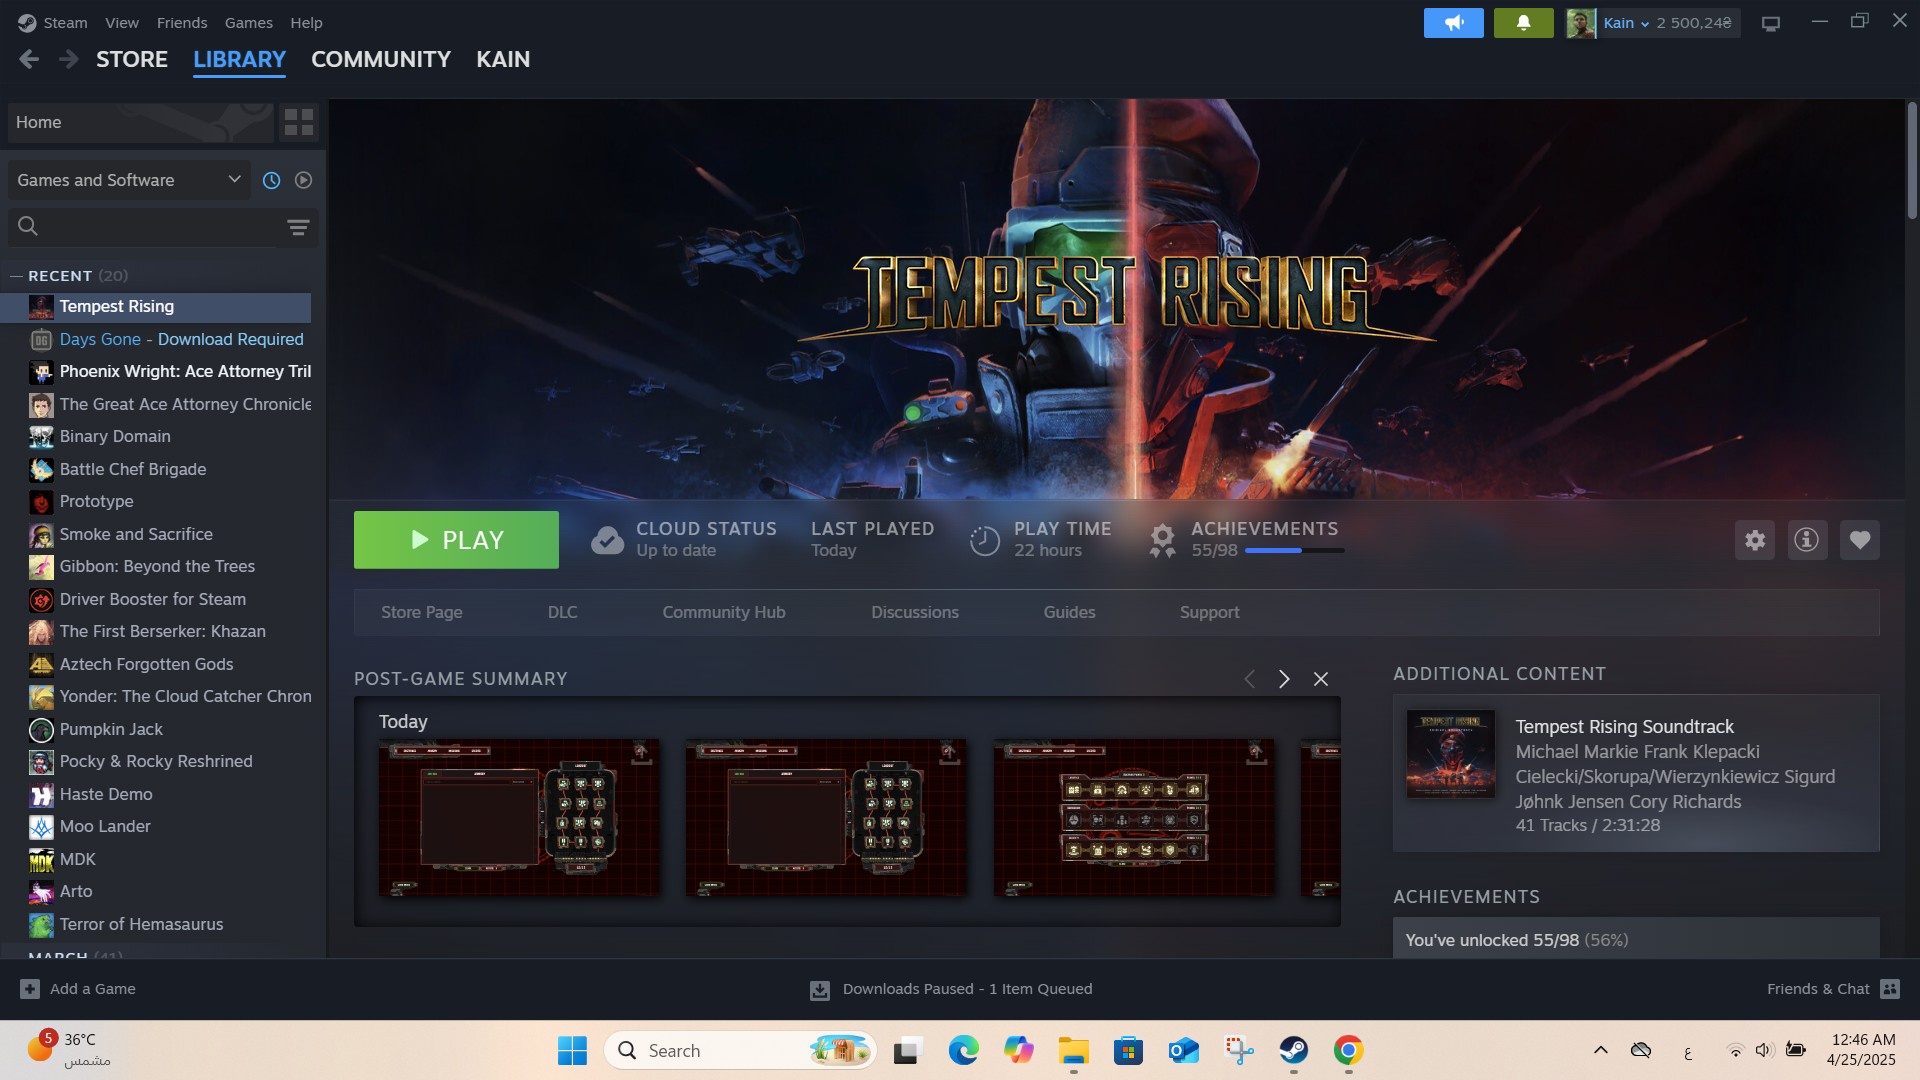Toggle show ready-to-play games filter

point(304,180)
